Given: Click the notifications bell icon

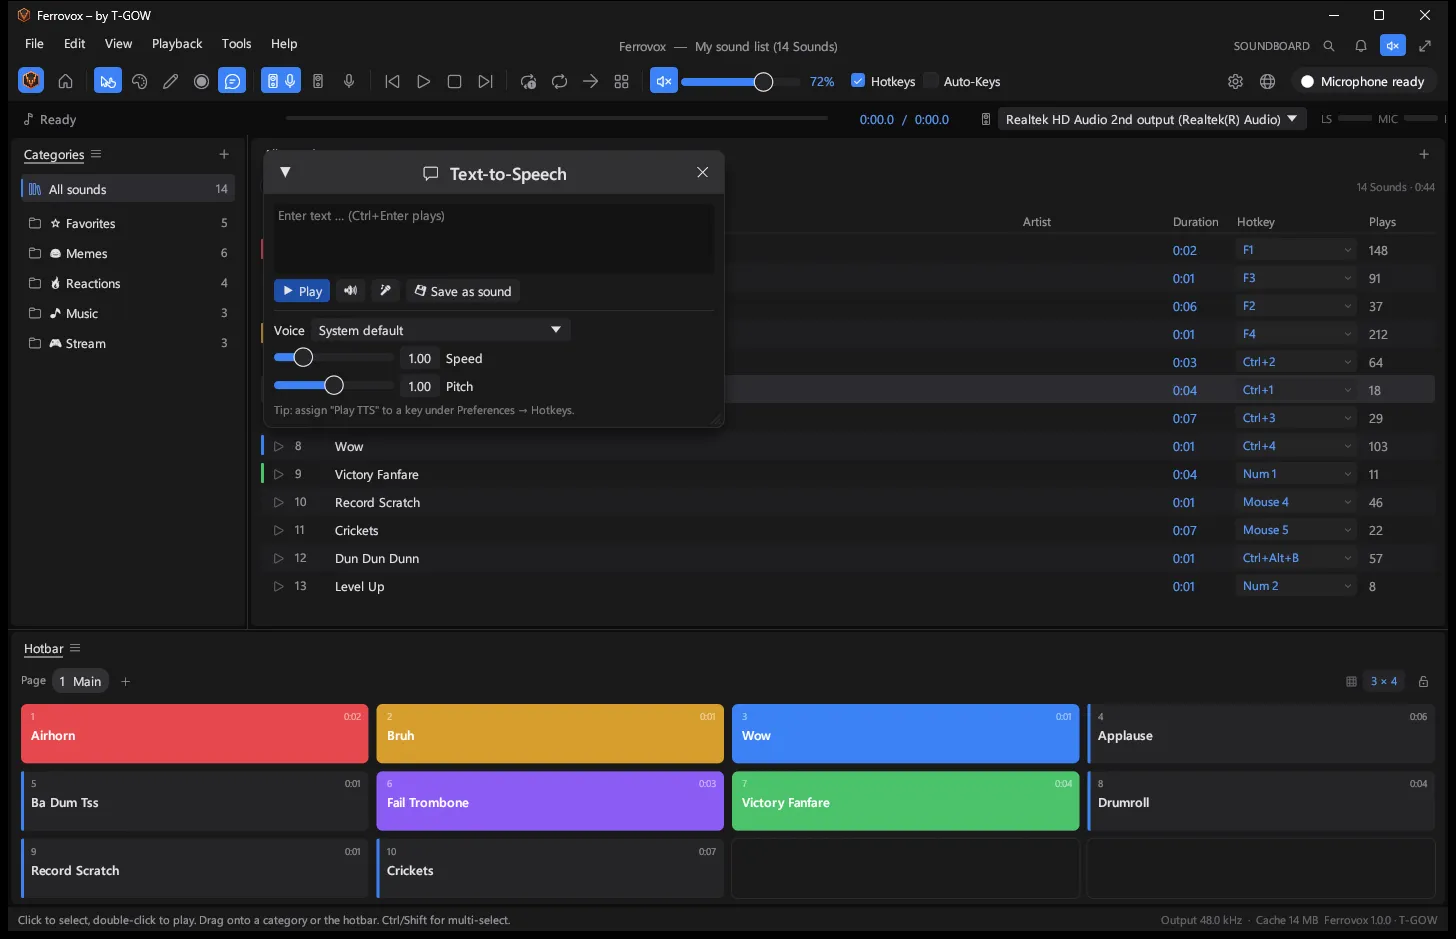Looking at the screenshot, I should tap(1360, 46).
